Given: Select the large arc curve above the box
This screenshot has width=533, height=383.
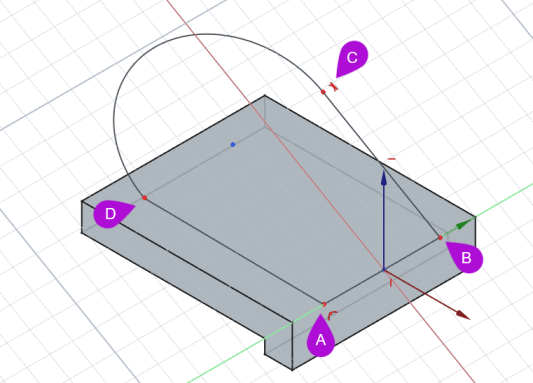Looking at the screenshot, I should (x=205, y=34).
